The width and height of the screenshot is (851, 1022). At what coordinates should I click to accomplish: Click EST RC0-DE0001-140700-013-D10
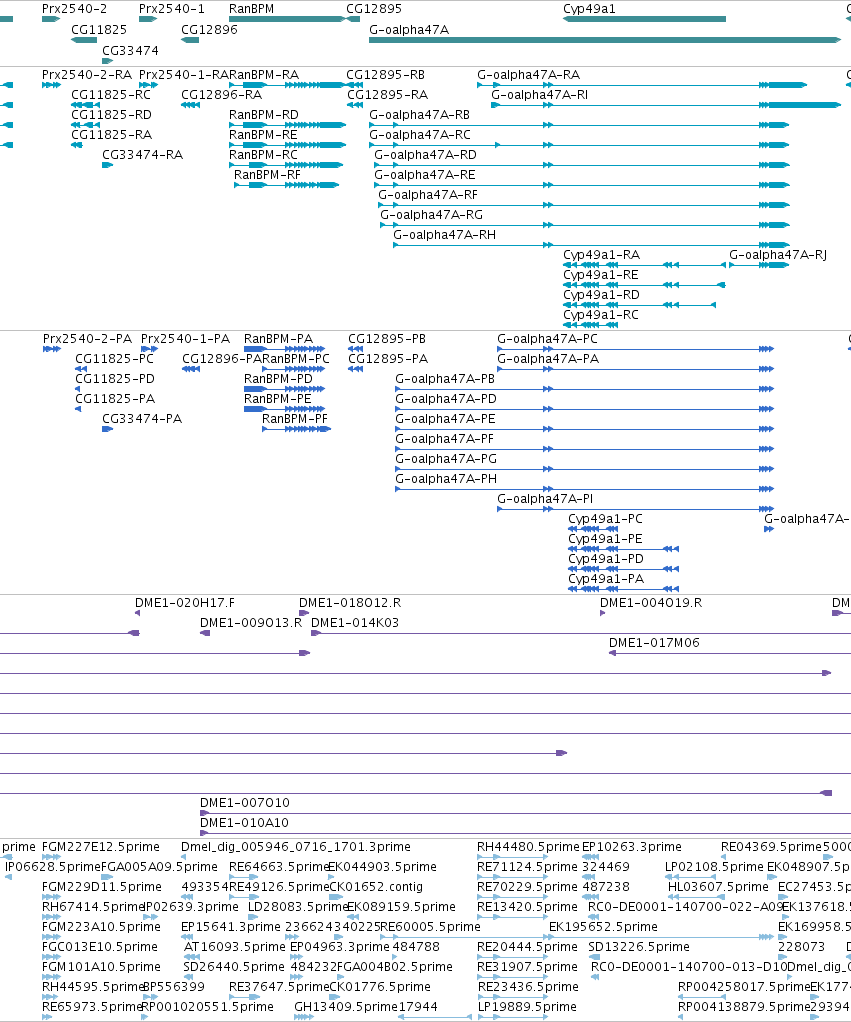(x=689, y=967)
